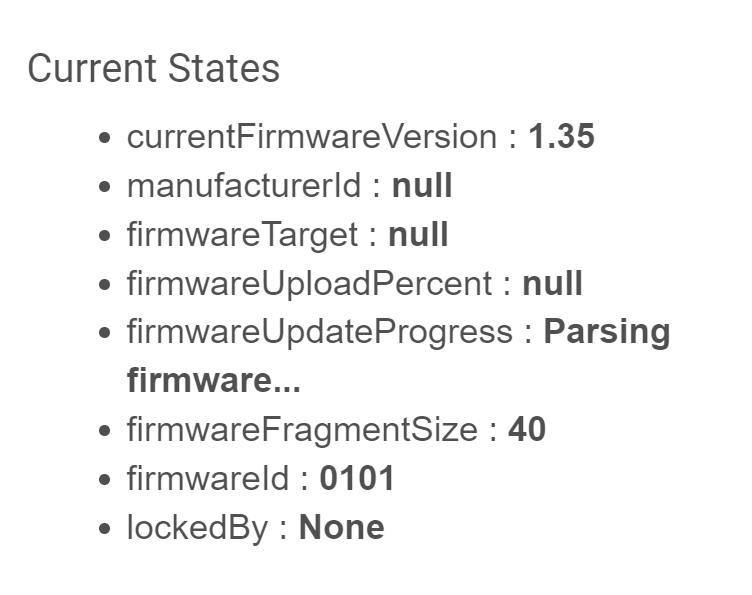
Task: Click the null value beside firmwareTarget
Action: [x=418, y=234]
